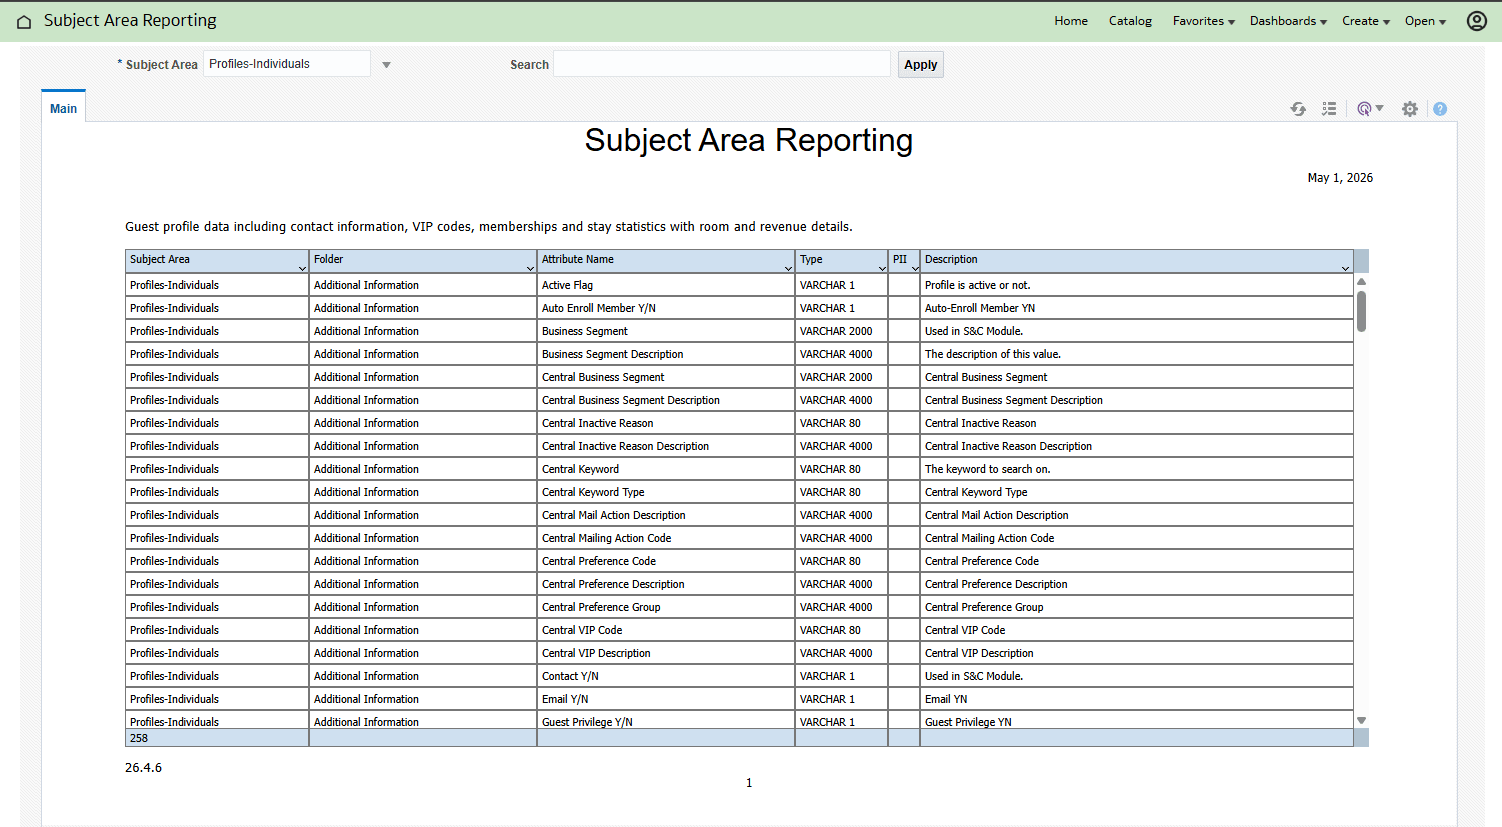The height and width of the screenshot is (827, 1502).
Task: Click the Attribute Name column header
Action: (x=666, y=260)
